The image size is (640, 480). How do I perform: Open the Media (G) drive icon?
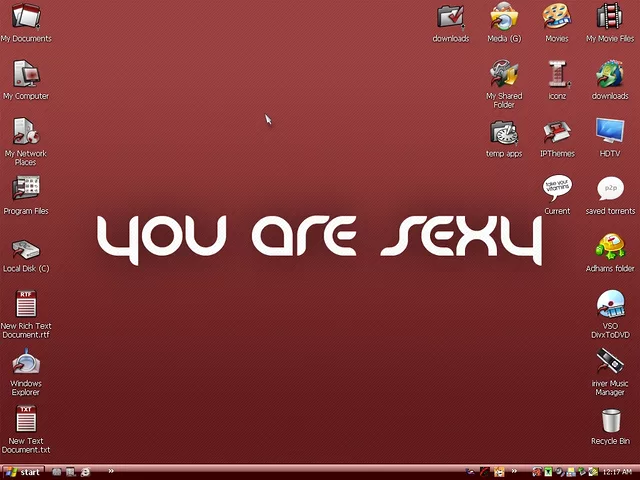pyautogui.click(x=504, y=22)
